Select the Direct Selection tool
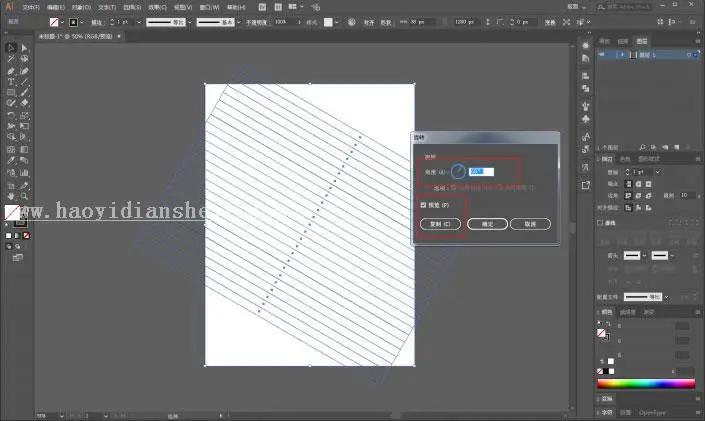 (24, 48)
